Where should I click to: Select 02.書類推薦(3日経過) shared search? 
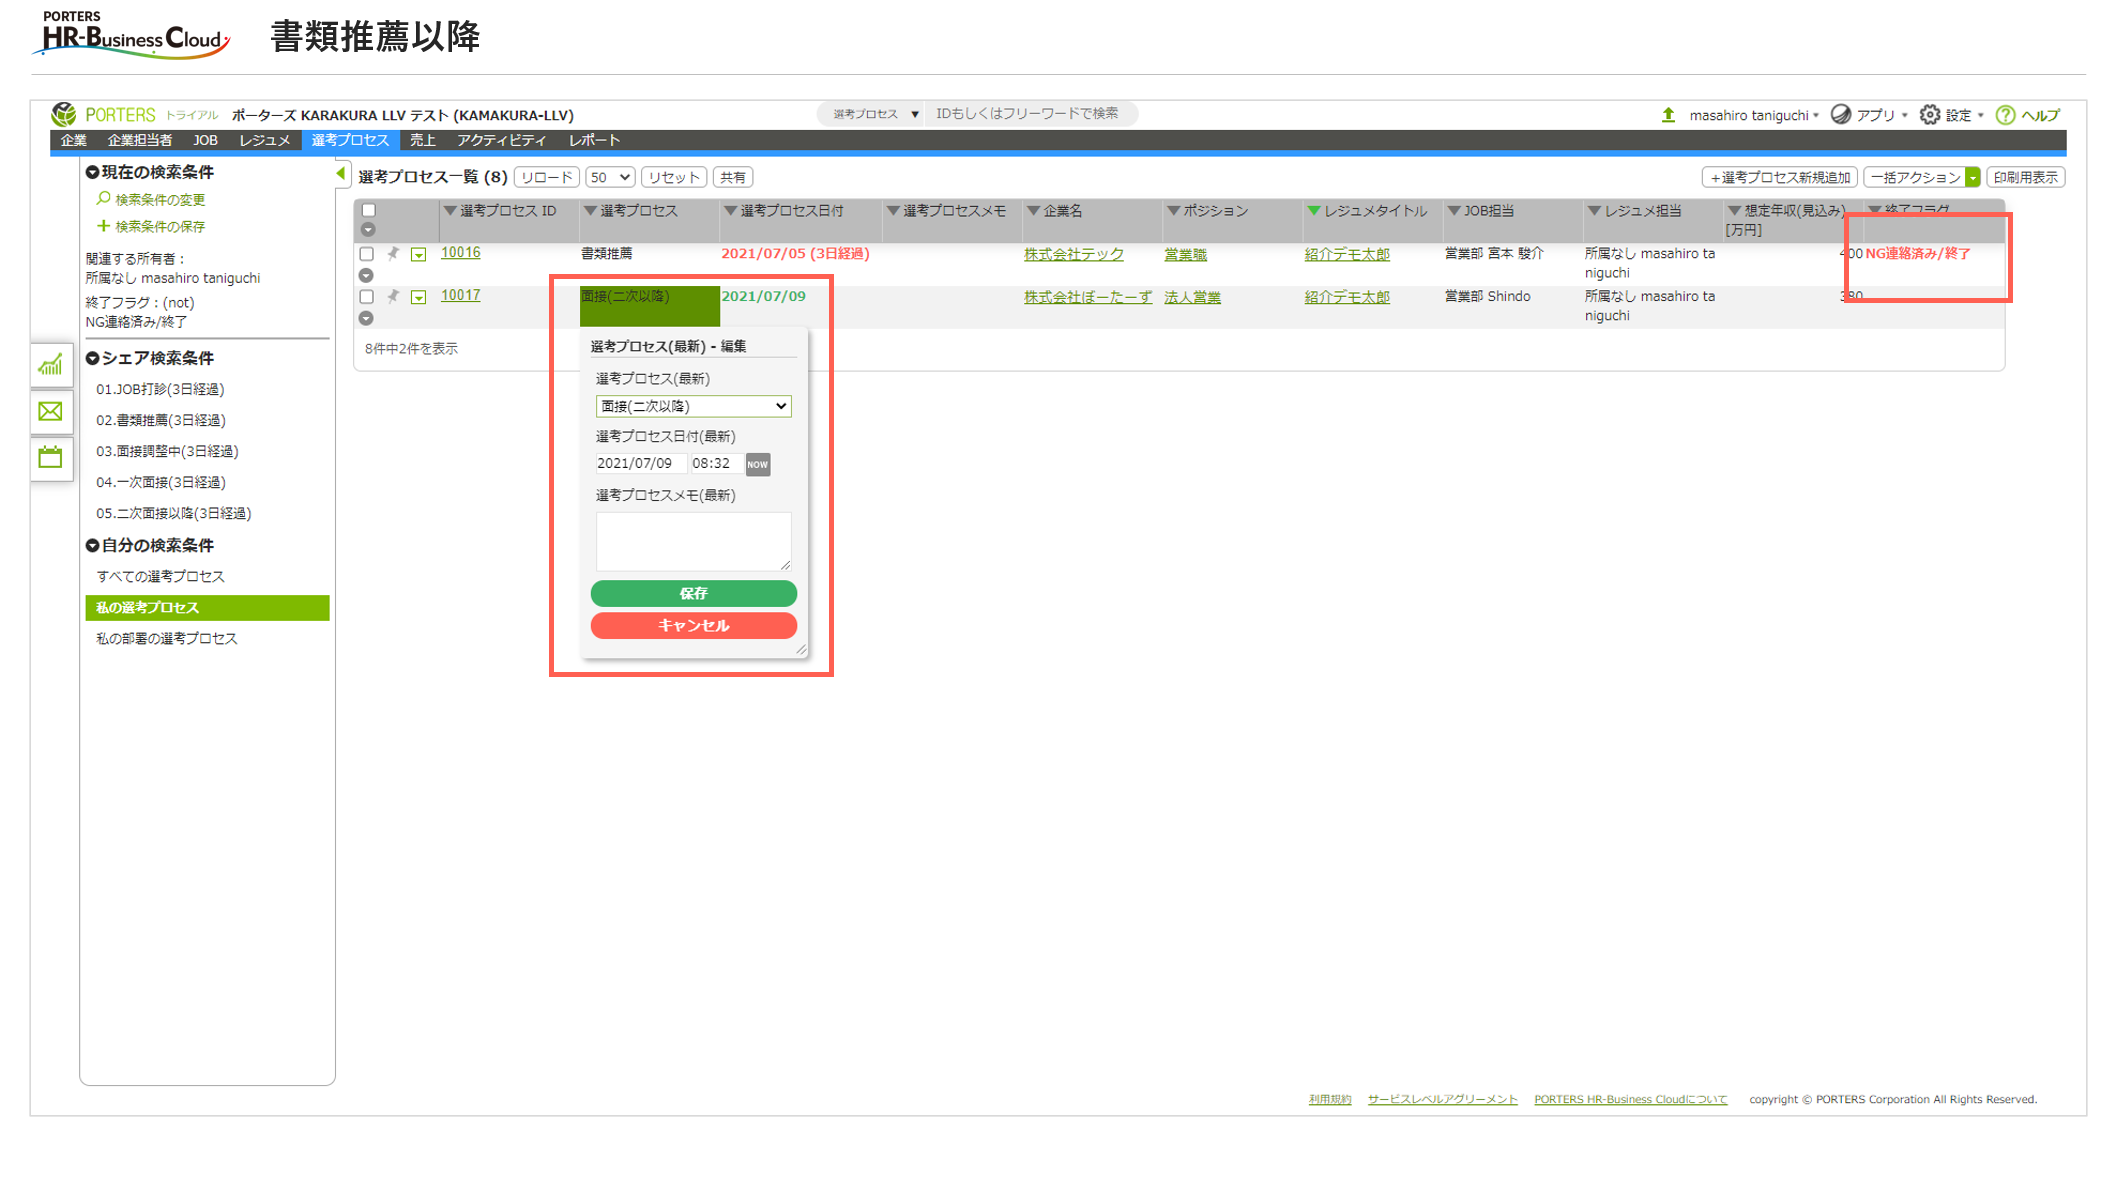[160, 420]
